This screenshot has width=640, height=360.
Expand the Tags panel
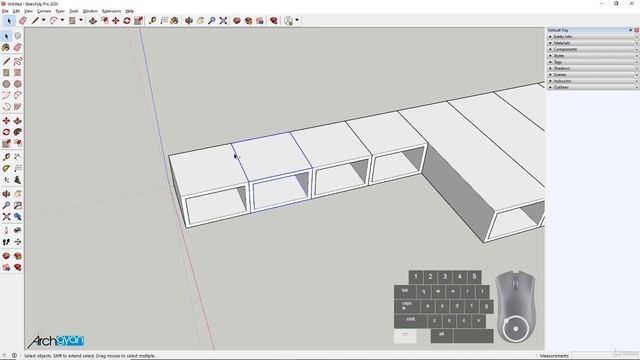[593, 62]
